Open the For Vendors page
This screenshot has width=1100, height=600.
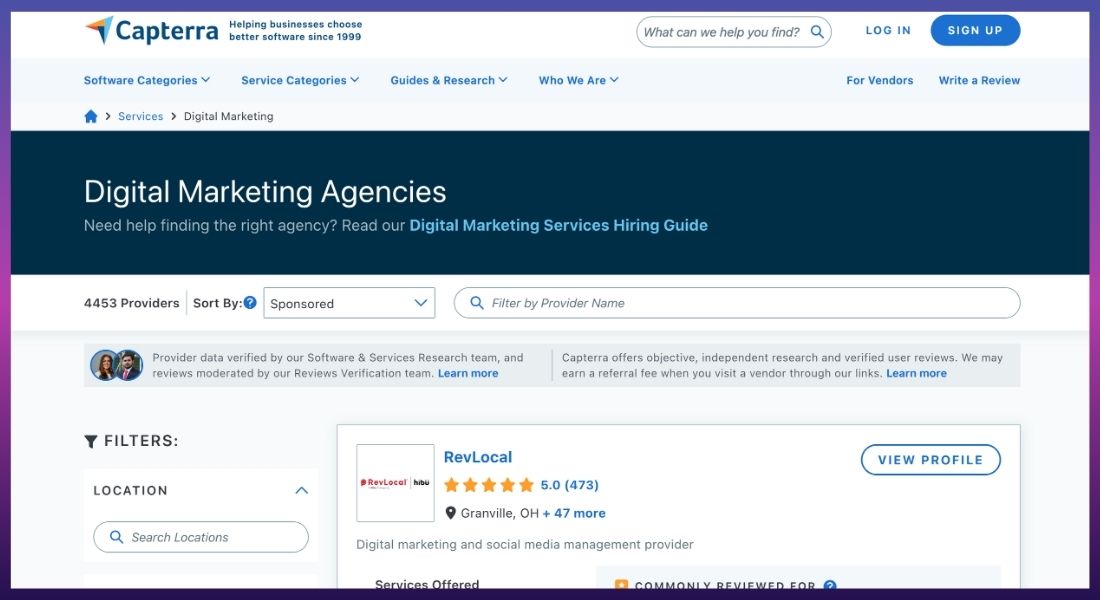pos(880,80)
